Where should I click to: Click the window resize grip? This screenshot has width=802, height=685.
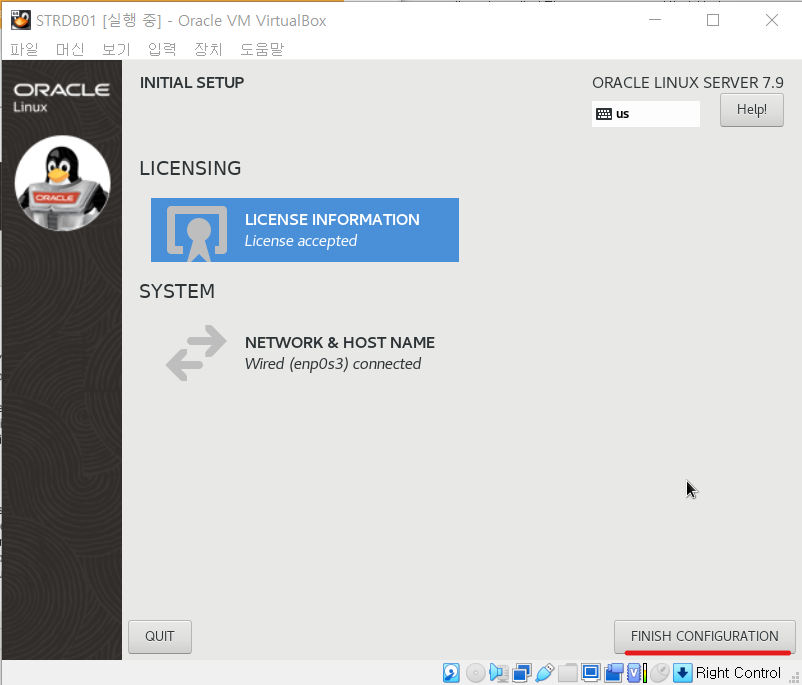click(795, 678)
